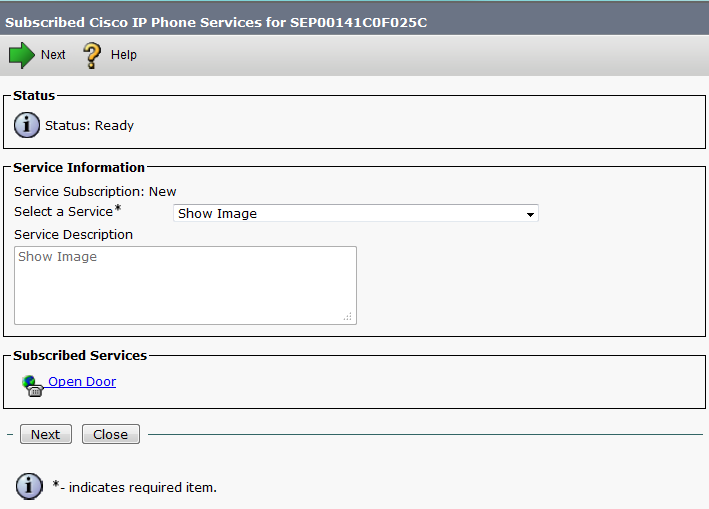709x509 pixels.
Task: Click the Service Information section heading
Action: coord(79,167)
